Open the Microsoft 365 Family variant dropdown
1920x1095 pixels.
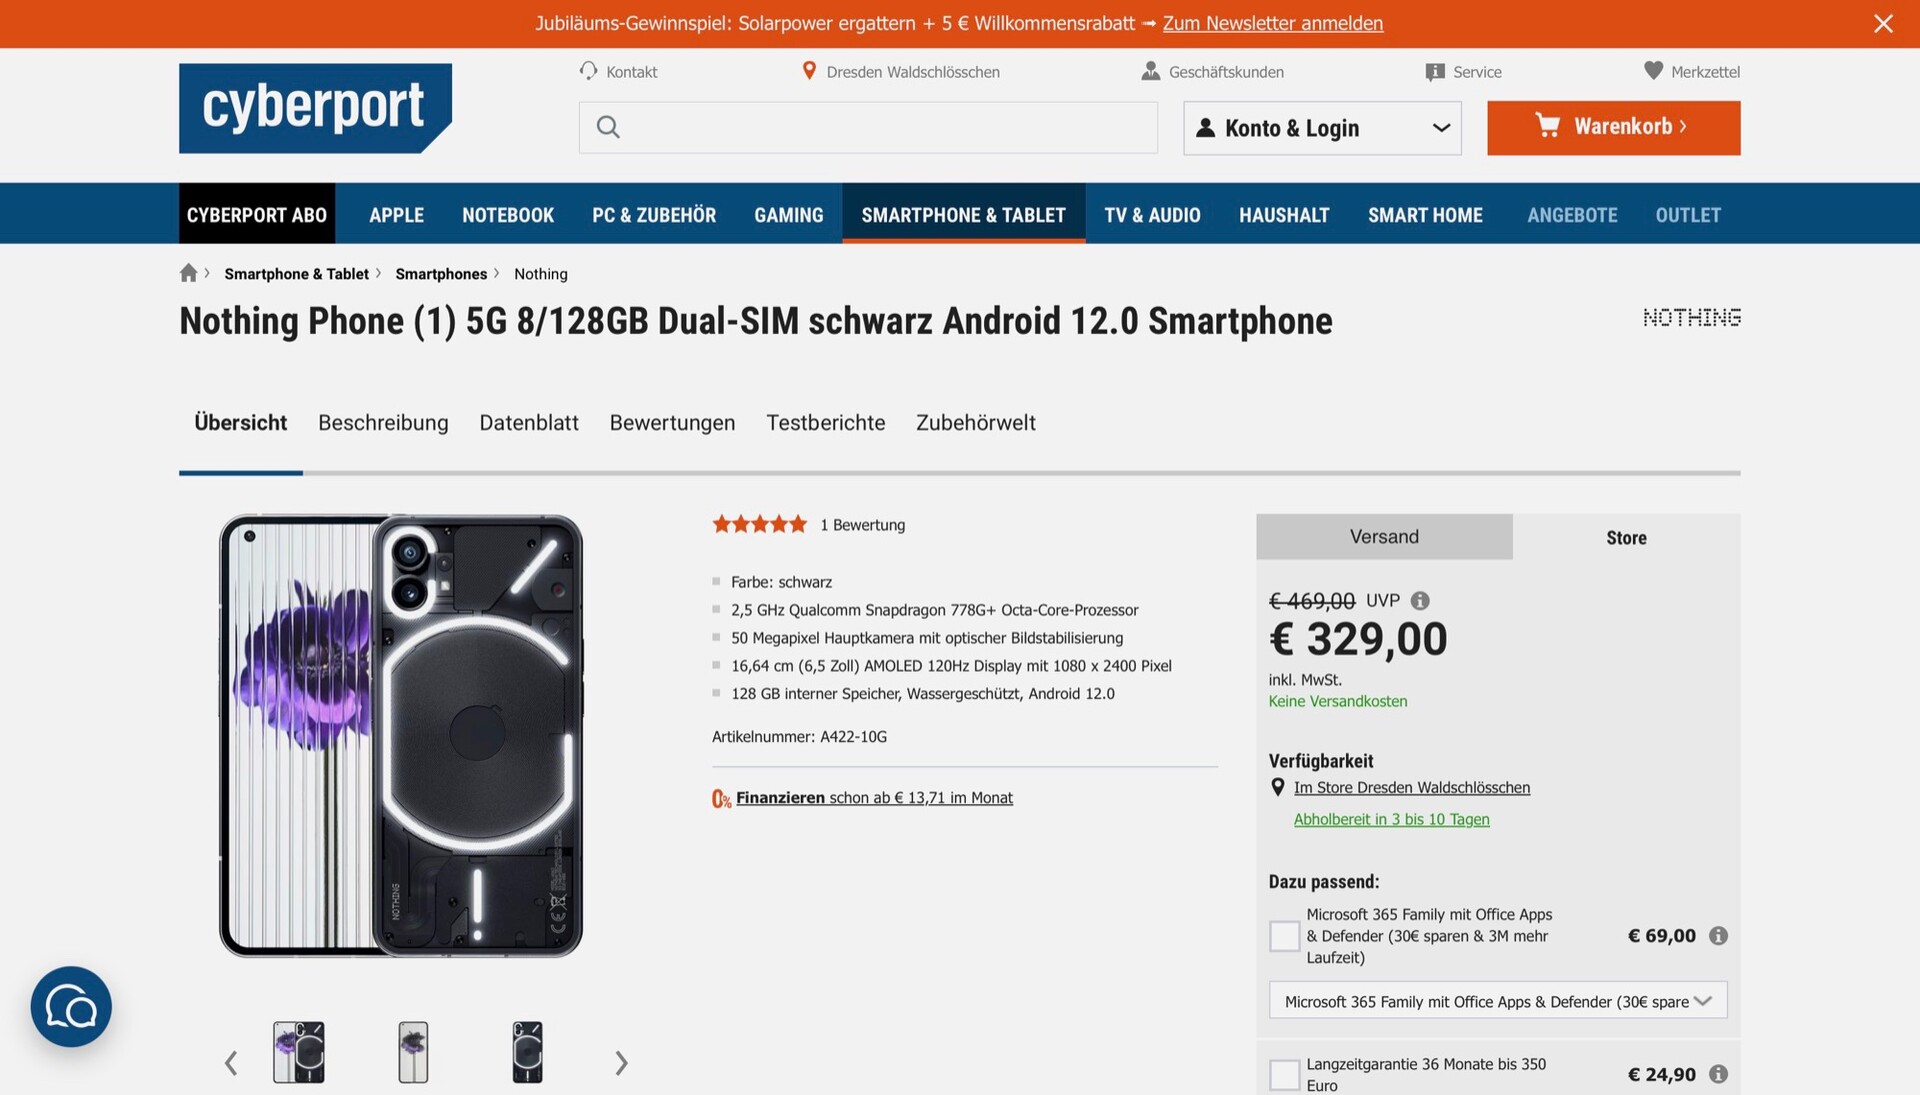[x=1497, y=1001]
